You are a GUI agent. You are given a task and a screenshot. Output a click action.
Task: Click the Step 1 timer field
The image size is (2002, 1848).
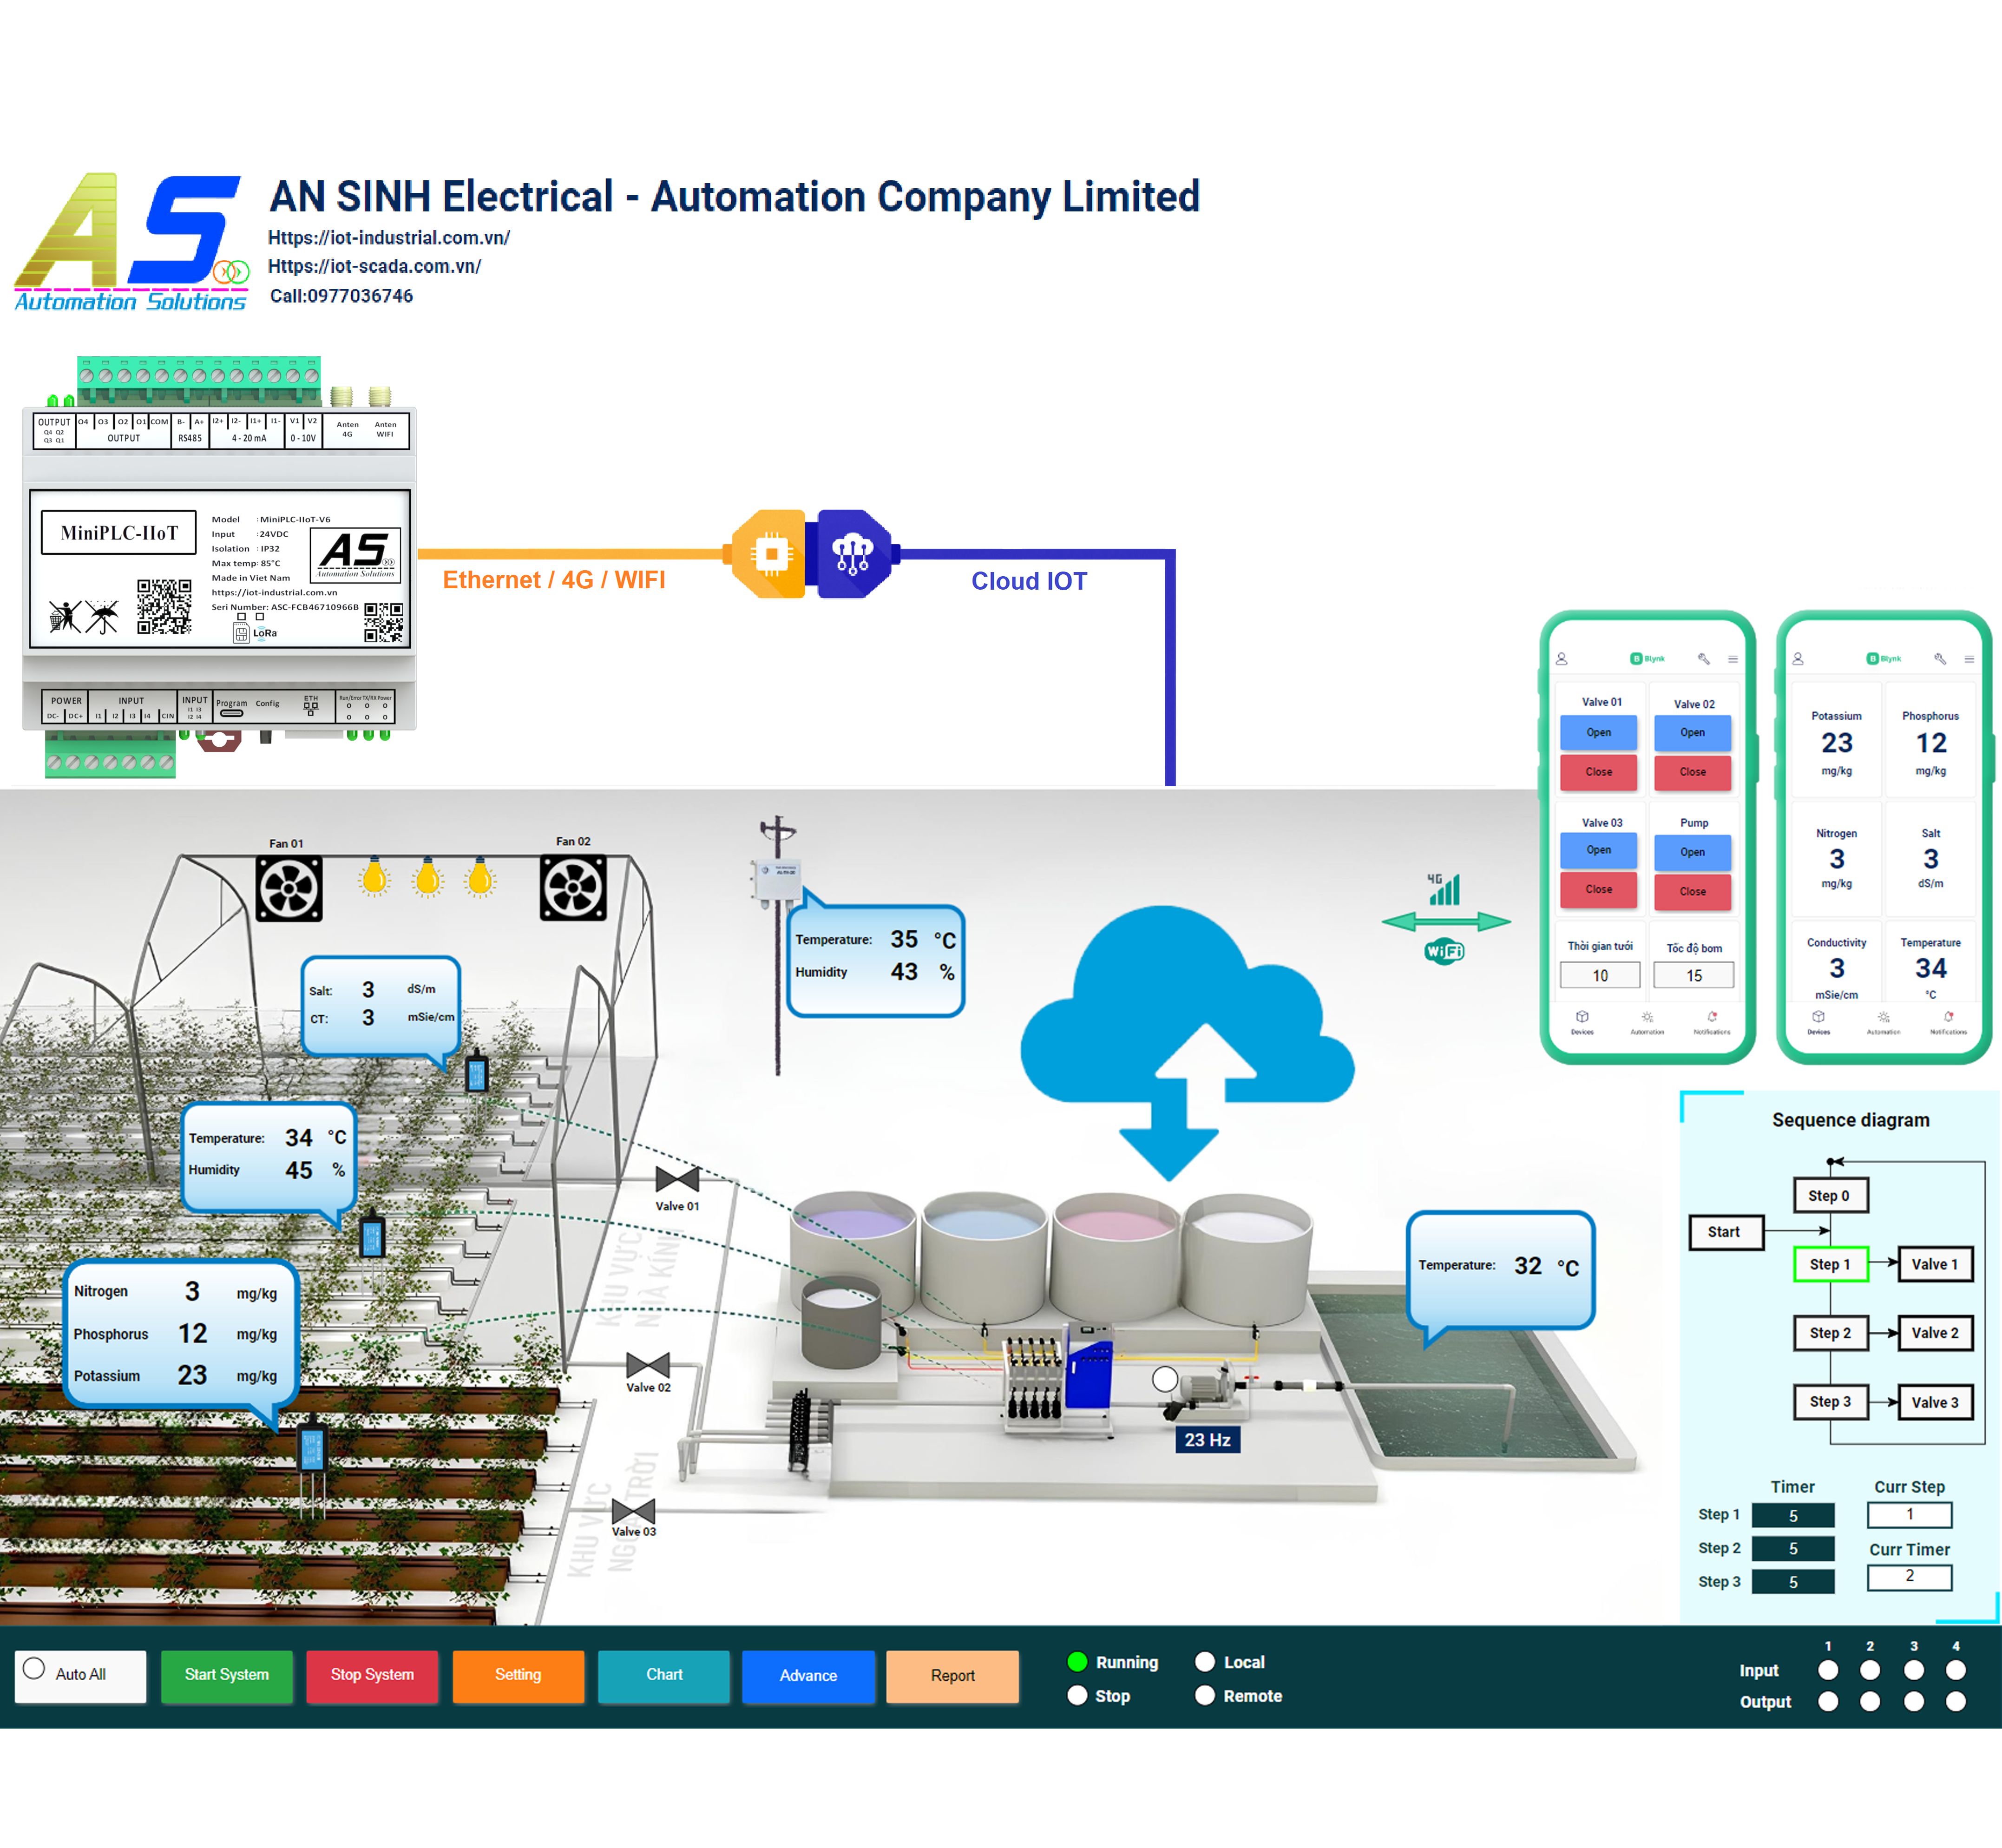1793,1515
